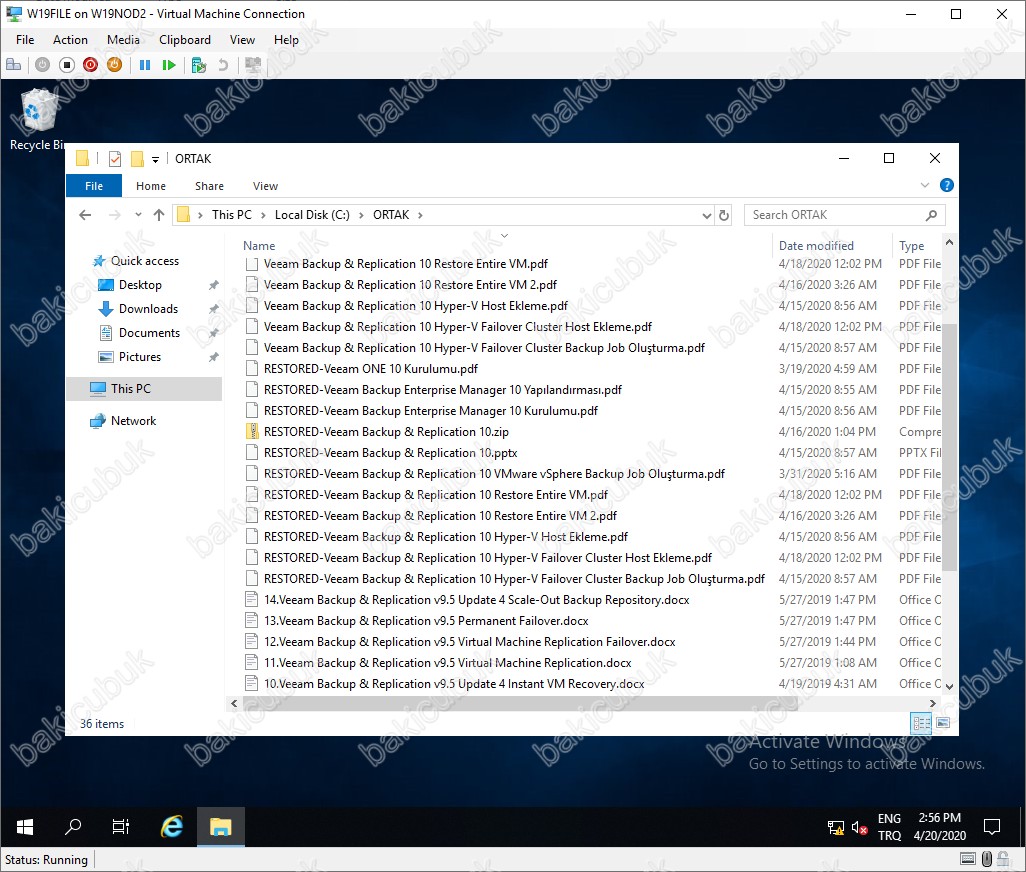Select Veeam Backup & Replication 10 Hyper-V Host Ekleme.pdf
Viewport: 1026px width, 872px height.
pyautogui.click(x=416, y=305)
